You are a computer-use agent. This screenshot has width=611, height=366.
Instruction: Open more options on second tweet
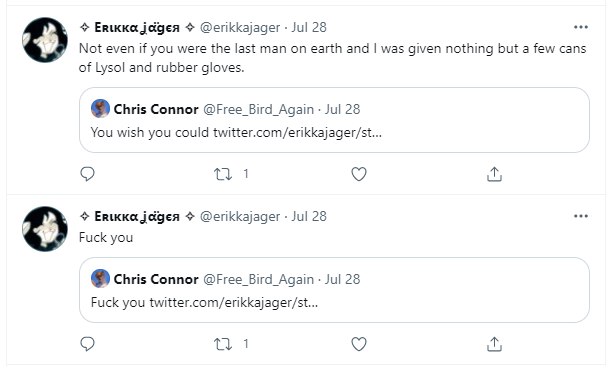tap(581, 216)
